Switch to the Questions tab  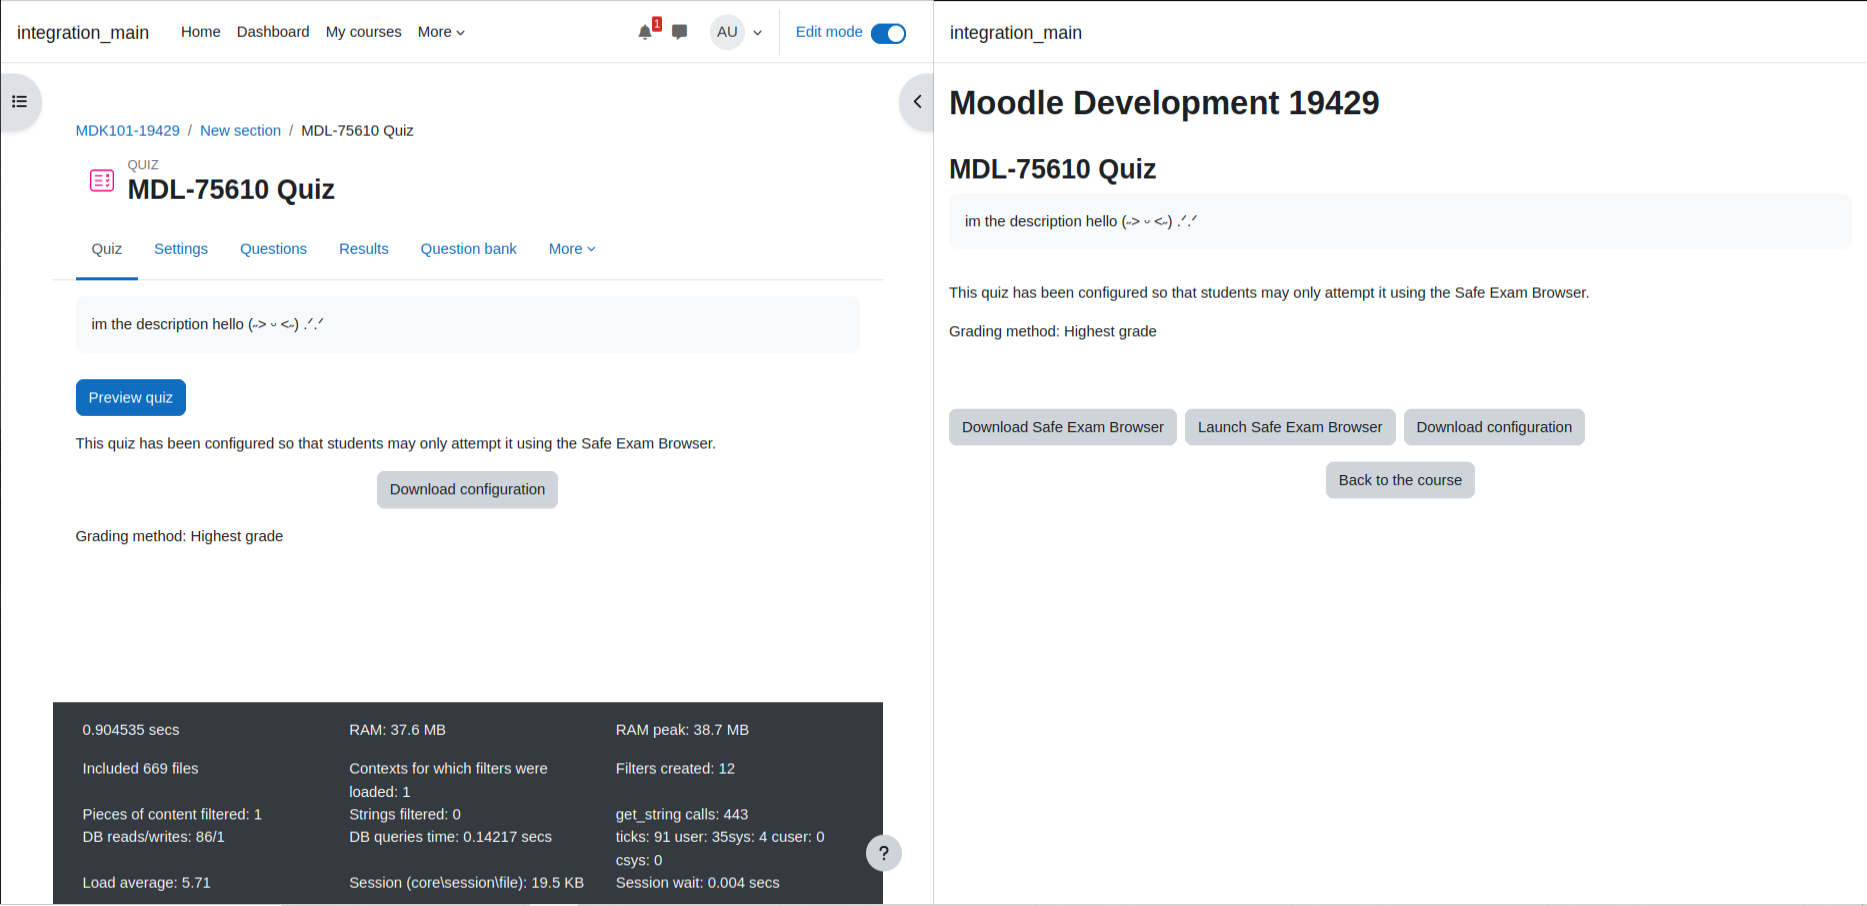pos(273,249)
